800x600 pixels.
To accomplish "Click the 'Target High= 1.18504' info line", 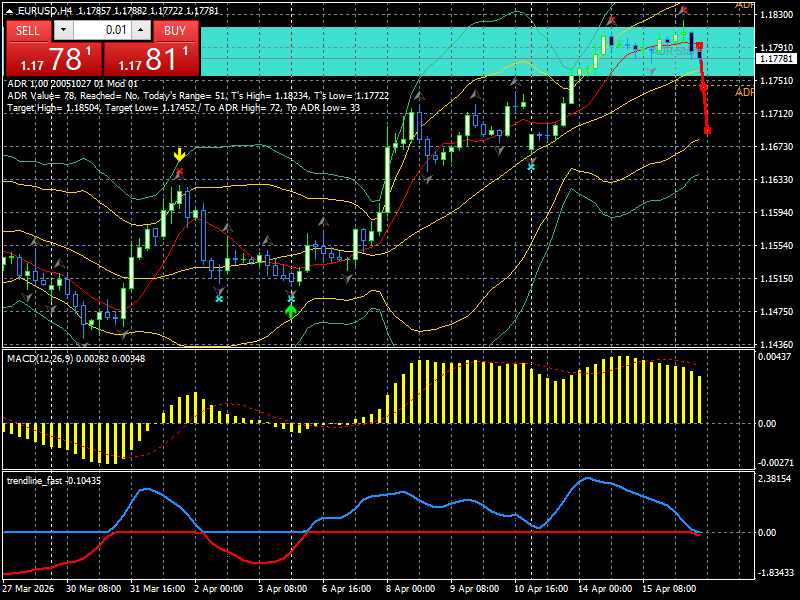I will (x=184, y=108).
